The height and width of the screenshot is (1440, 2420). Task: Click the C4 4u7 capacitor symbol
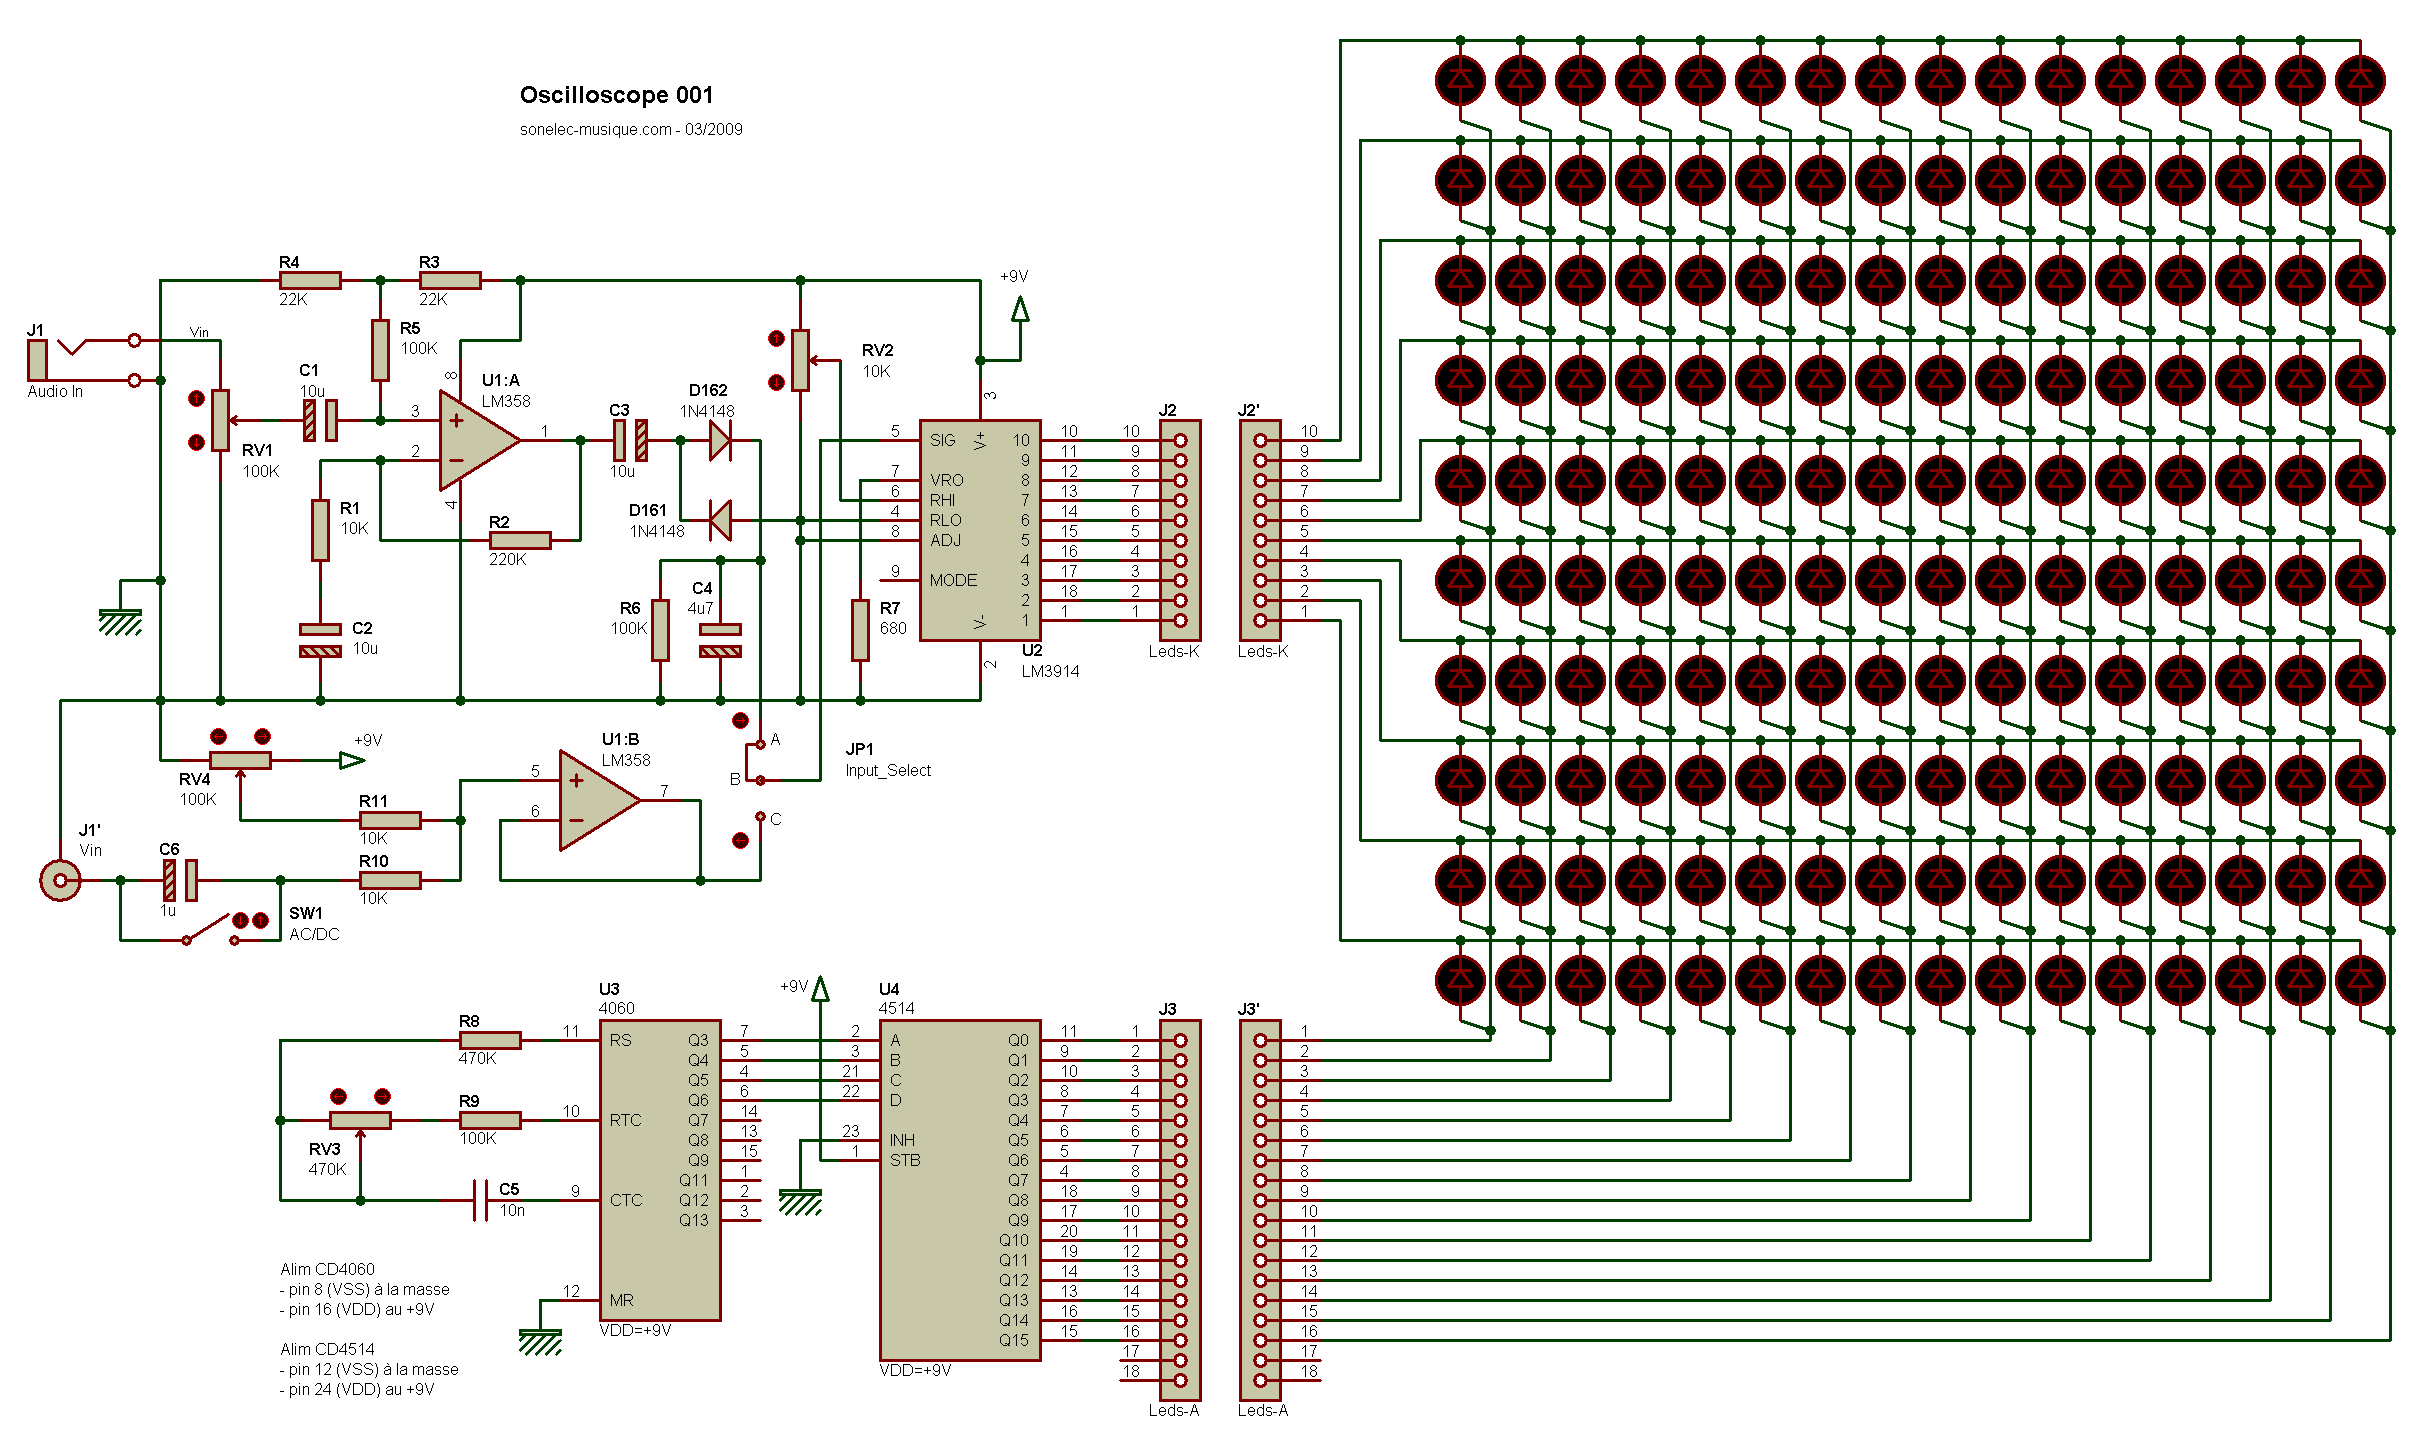(720, 640)
